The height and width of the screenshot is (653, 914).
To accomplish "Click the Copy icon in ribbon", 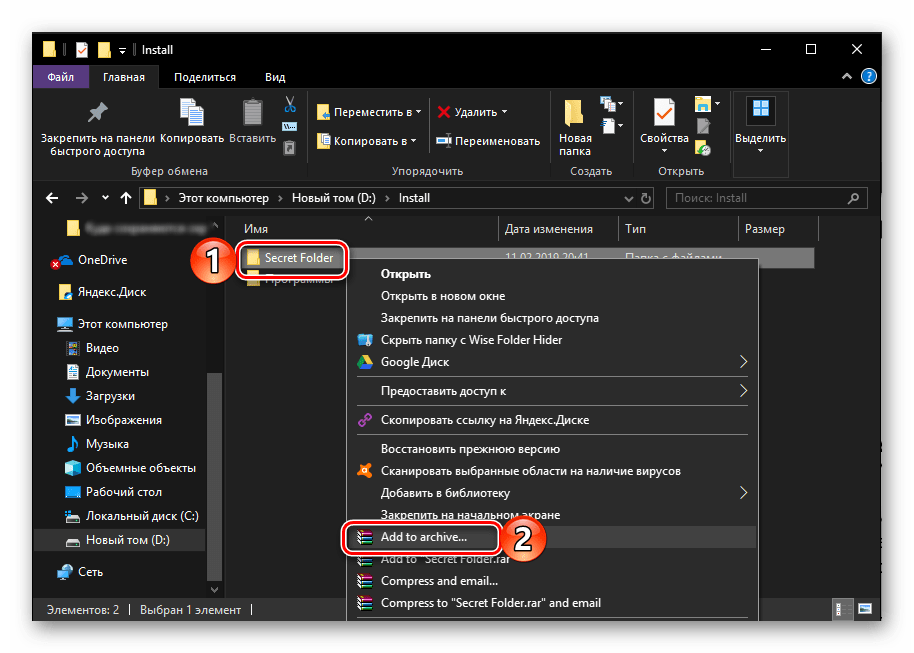I will coord(191,113).
